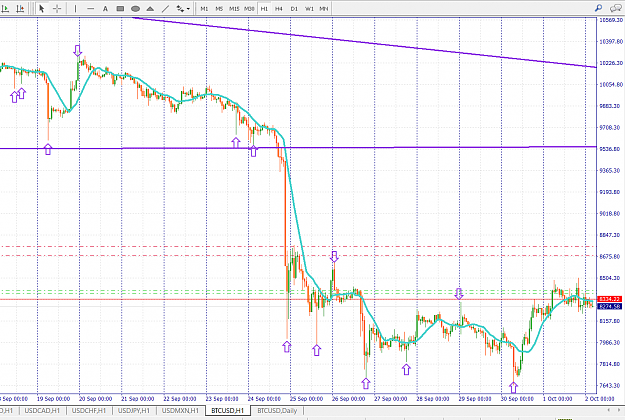The height and width of the screenshot is (420, 625).
Task: Select the triangle shape tool
Action: [150, 8]
